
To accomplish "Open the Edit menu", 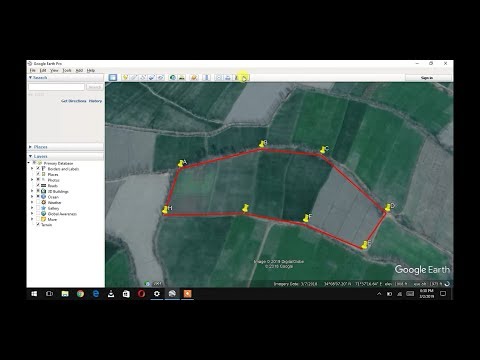I will tap(43, 70).
